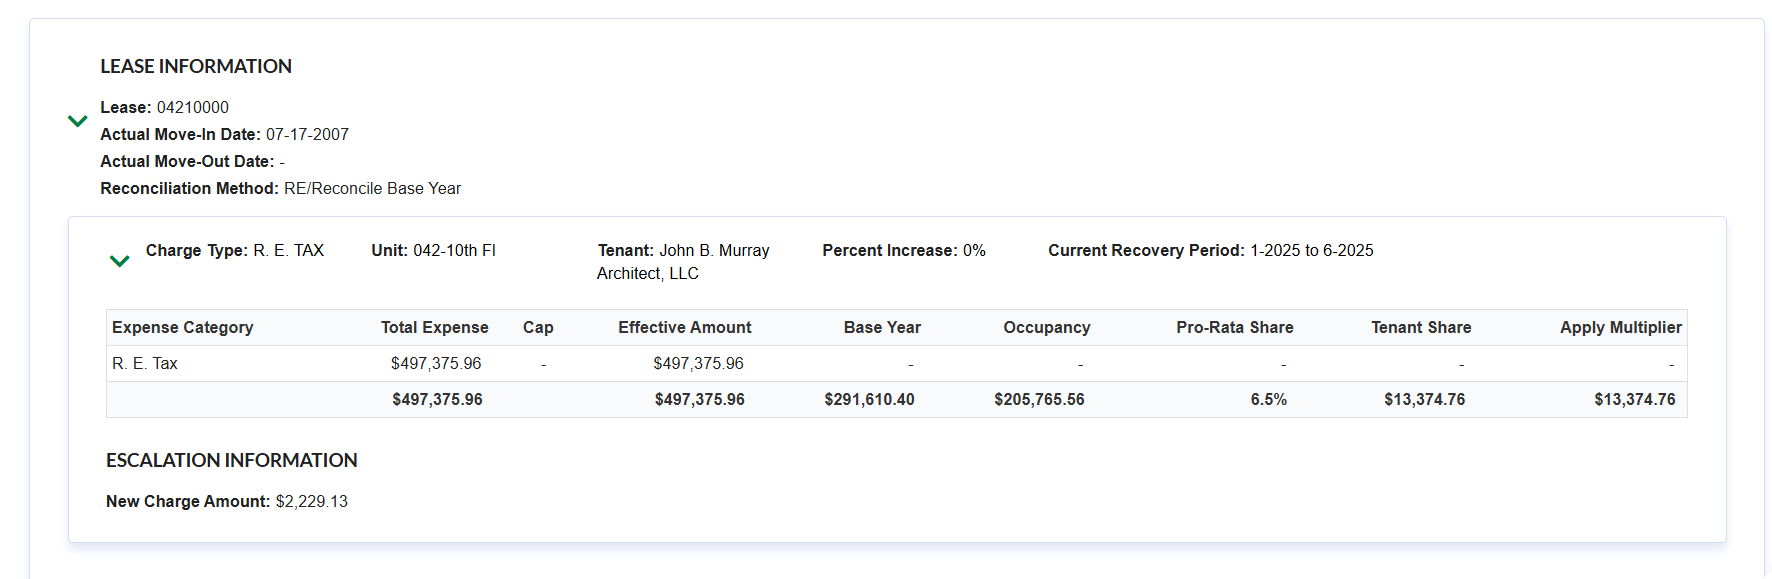Click Percent Increase 0% text
The image size is (1772, 579).
[x=904, y=250]
